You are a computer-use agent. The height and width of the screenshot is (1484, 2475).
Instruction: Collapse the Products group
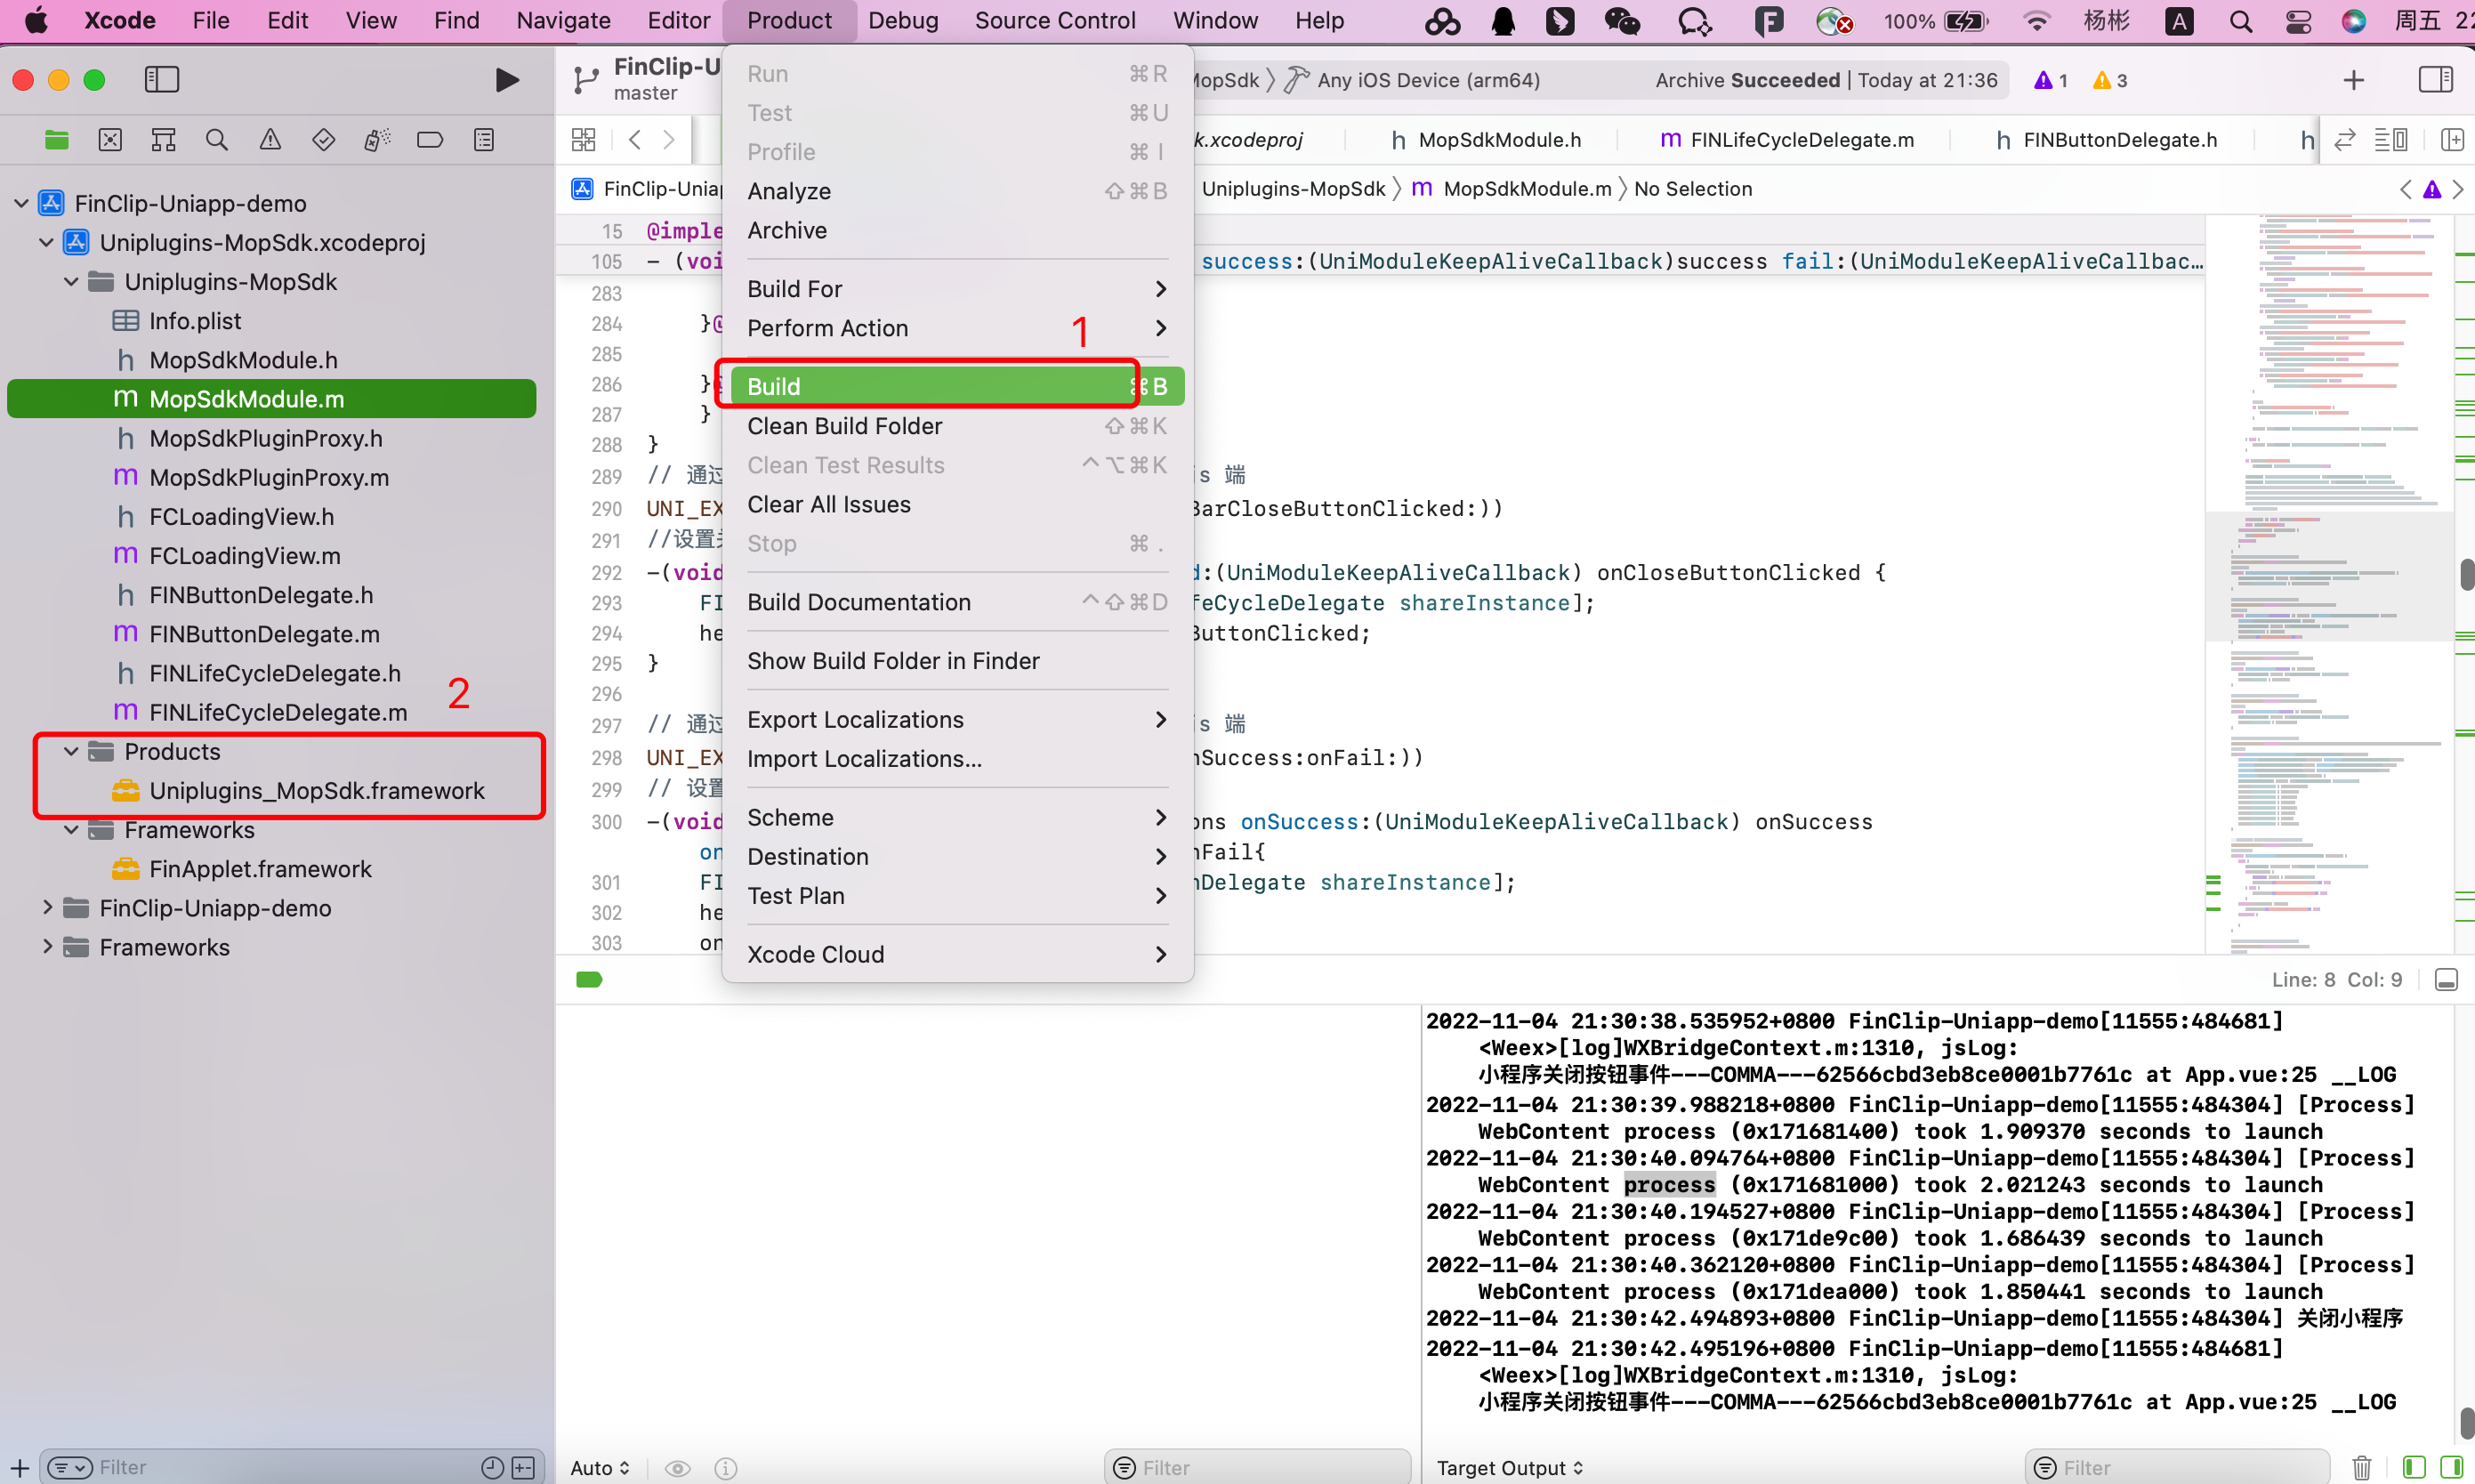(x=71, y=752)
